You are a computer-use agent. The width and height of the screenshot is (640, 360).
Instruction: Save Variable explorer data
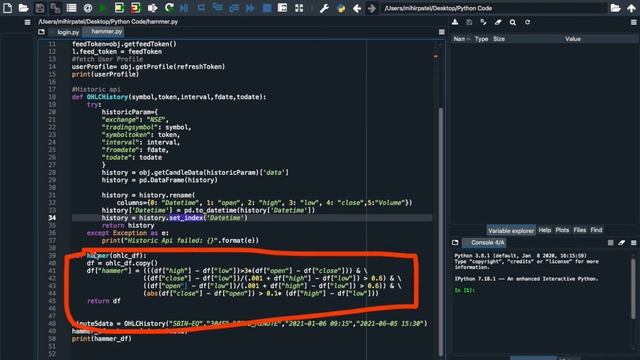coord(469,22)
